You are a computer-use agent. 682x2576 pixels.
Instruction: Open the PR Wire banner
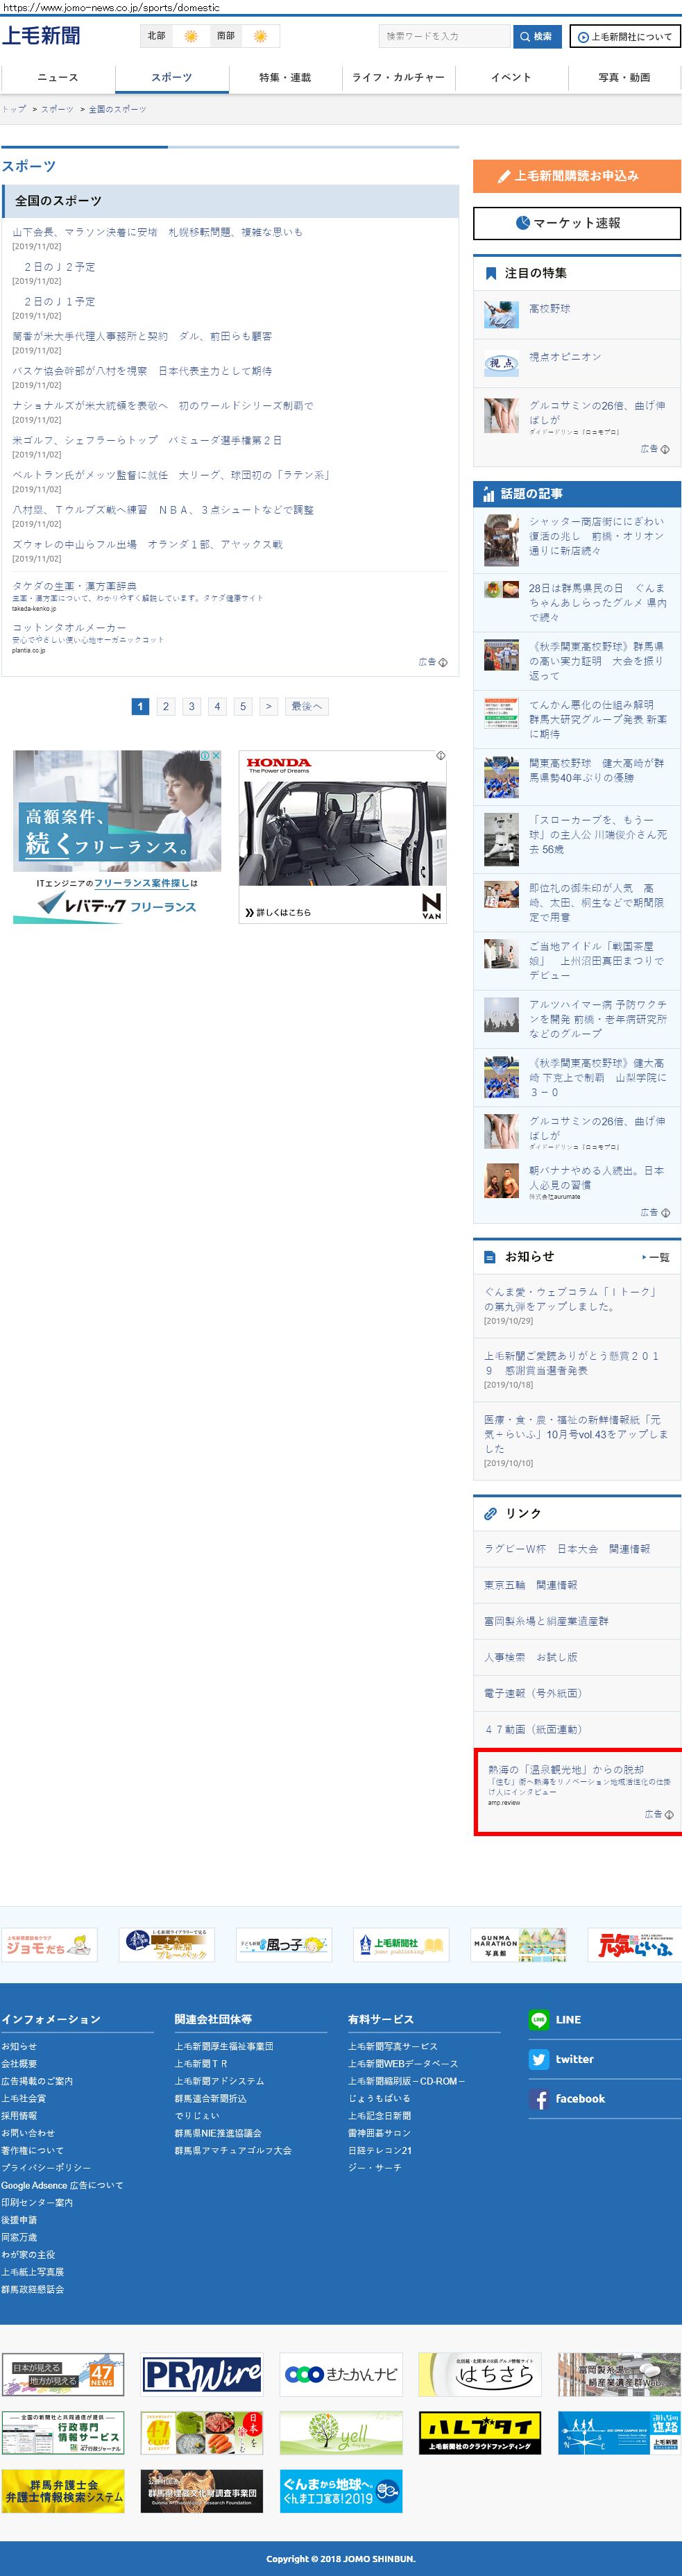202,2374
